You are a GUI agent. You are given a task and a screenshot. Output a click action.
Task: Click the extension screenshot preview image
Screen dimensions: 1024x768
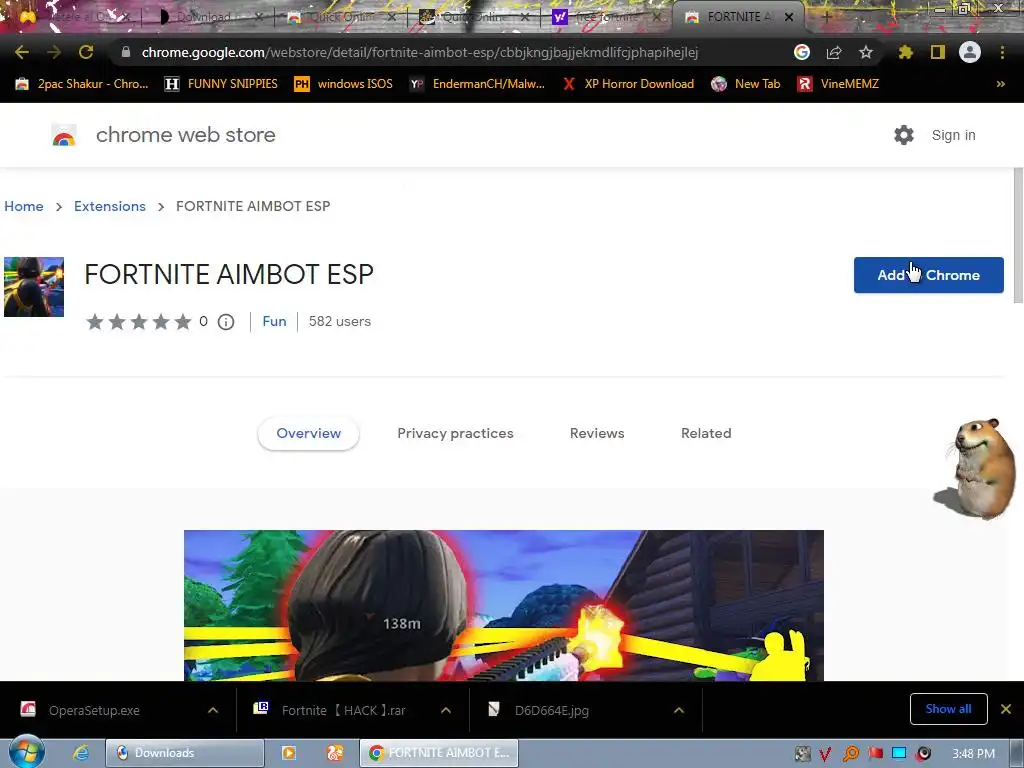[504, 605]
